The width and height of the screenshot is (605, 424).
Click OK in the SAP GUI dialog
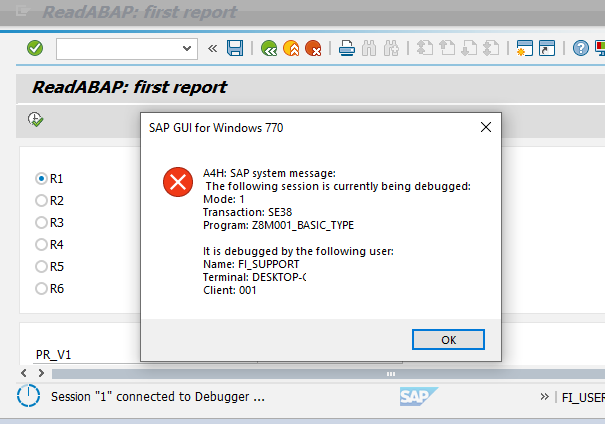click(448, 340)
